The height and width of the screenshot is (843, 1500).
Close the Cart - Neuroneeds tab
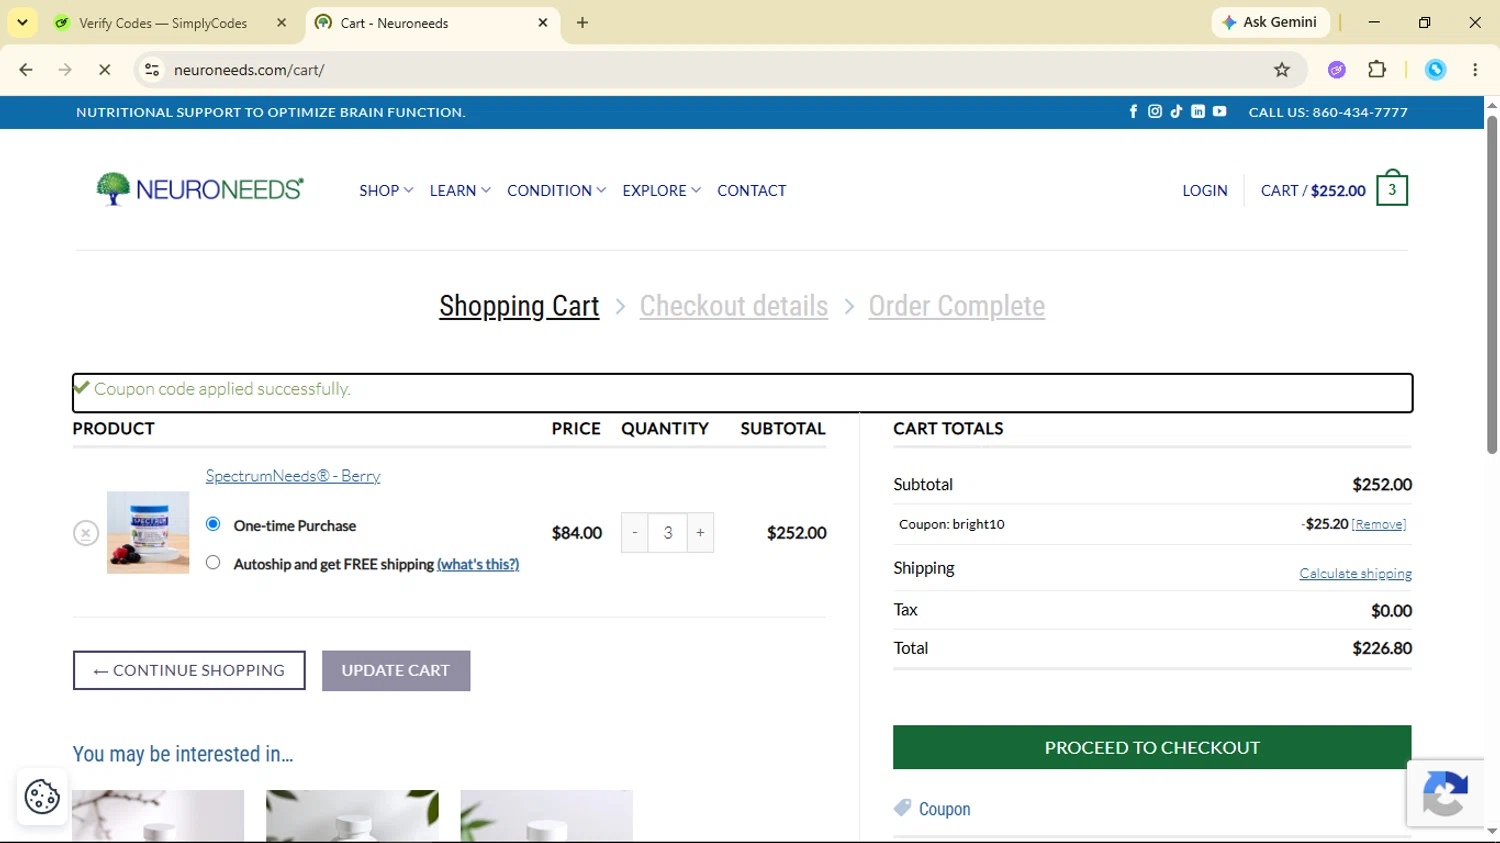pos(543,22)
